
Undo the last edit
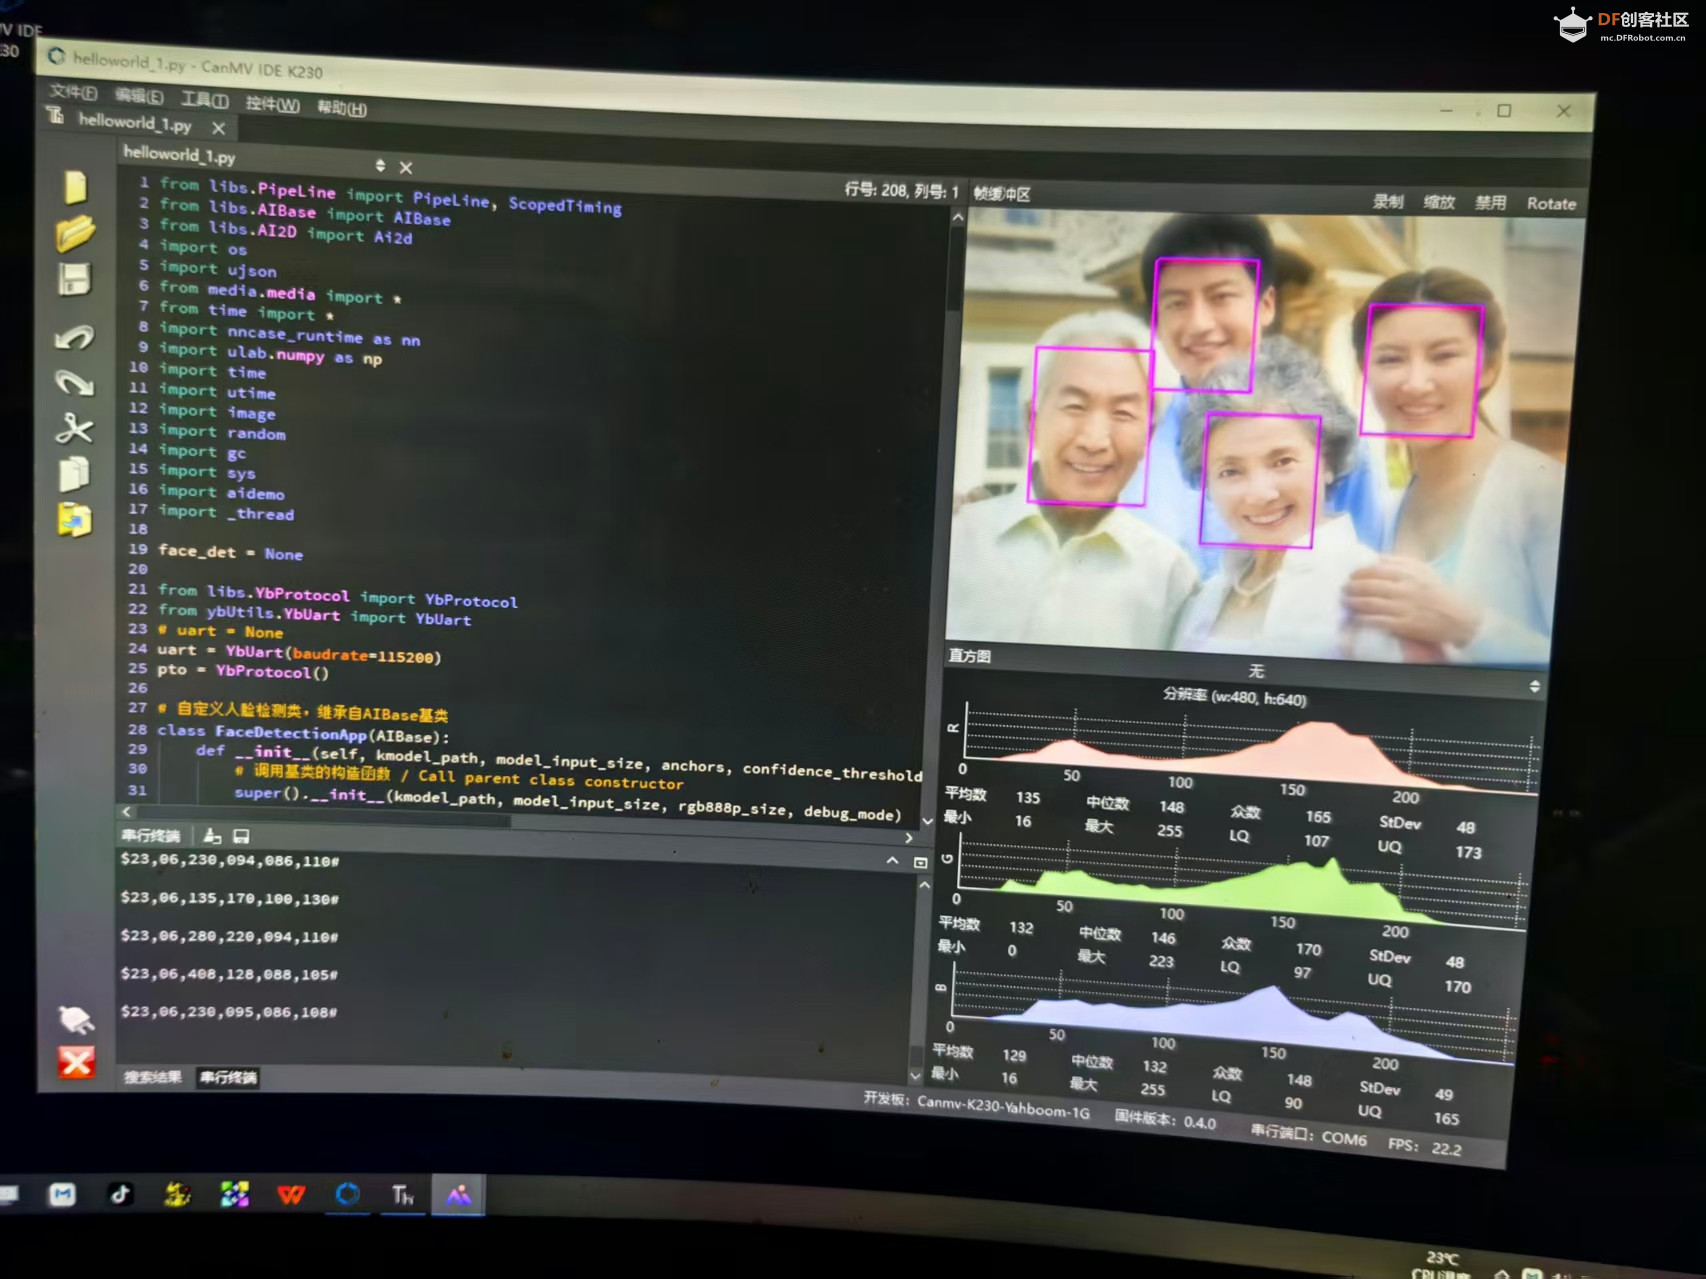(75, 338)
